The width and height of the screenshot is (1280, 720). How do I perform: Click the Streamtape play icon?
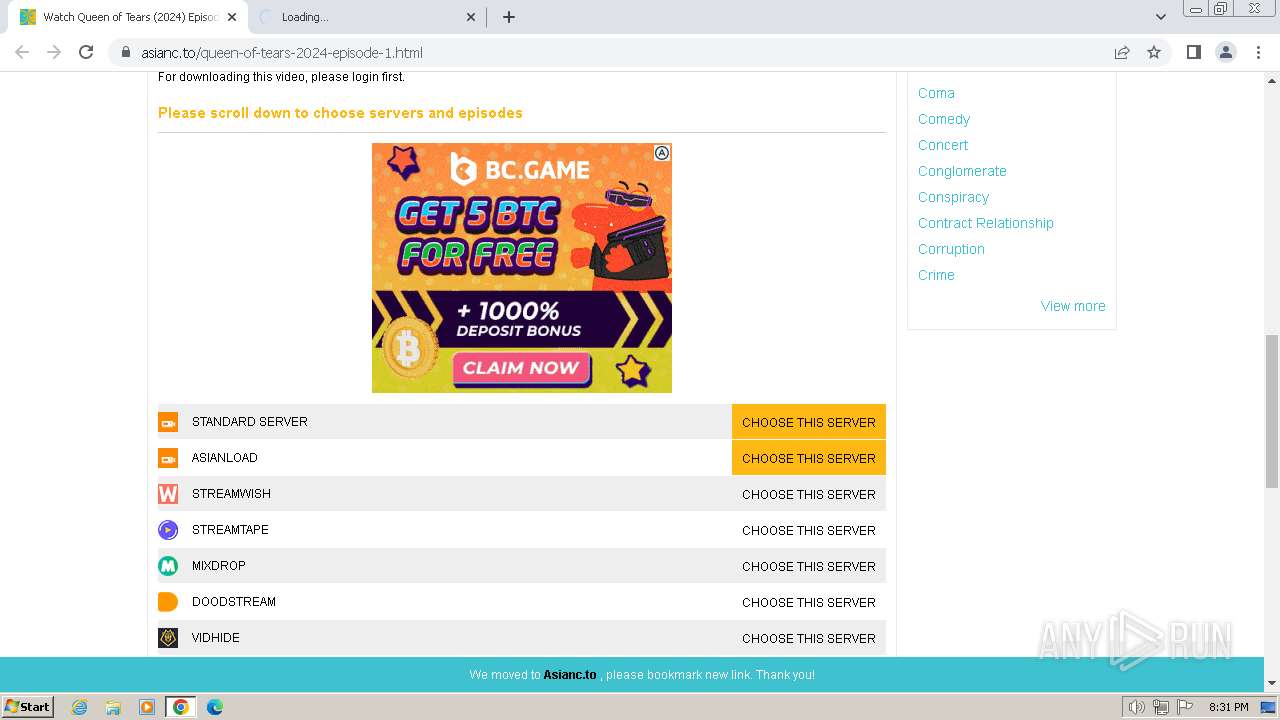tap(168, 530)
